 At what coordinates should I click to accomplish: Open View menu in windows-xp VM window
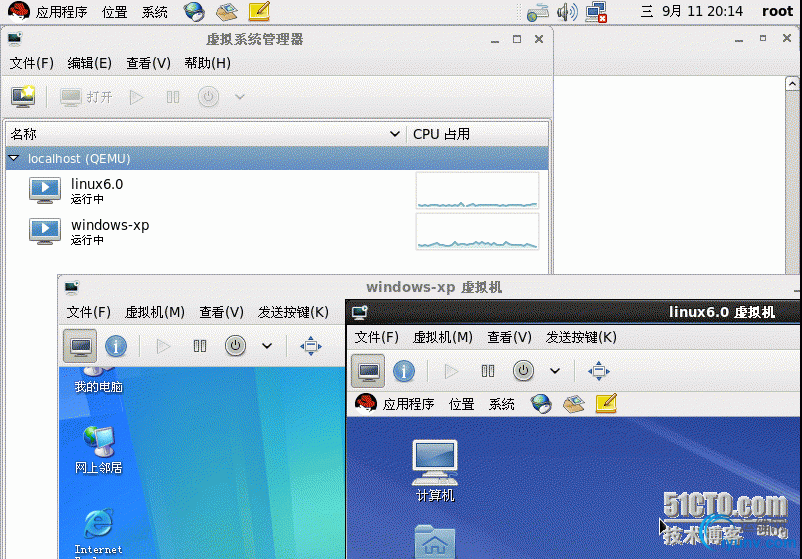221,312
